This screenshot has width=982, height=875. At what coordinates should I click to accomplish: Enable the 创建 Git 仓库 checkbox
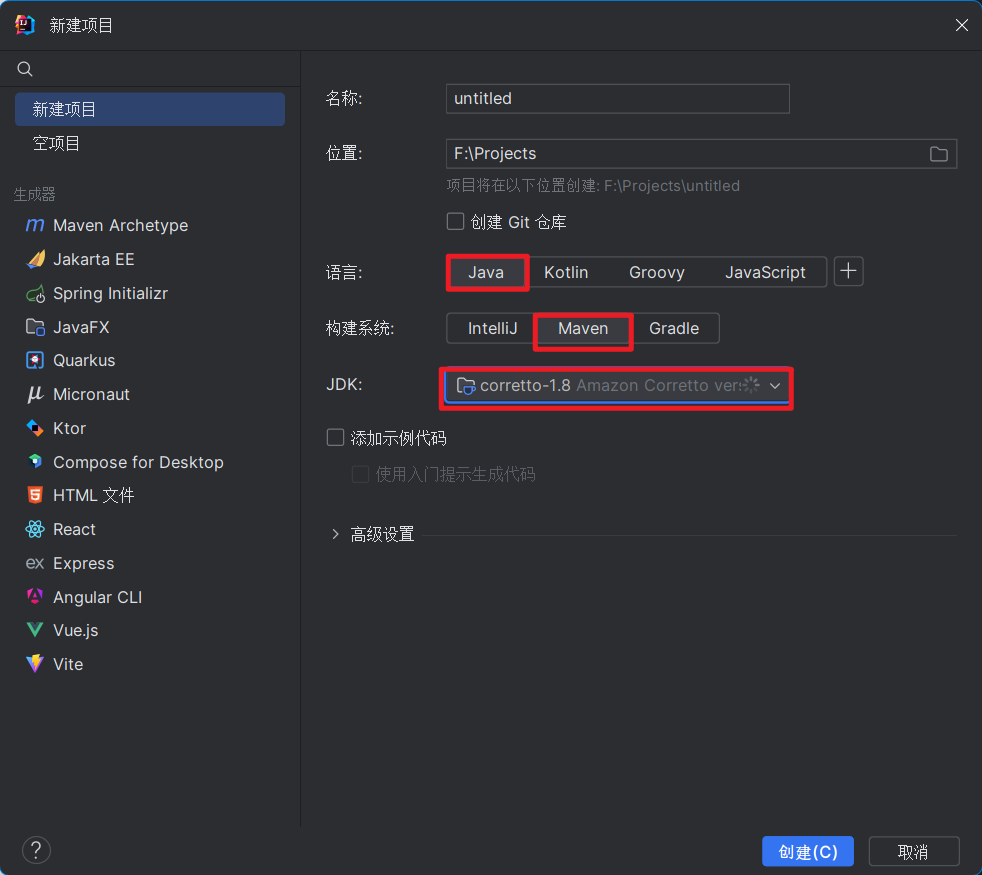(x=455, y=221)
